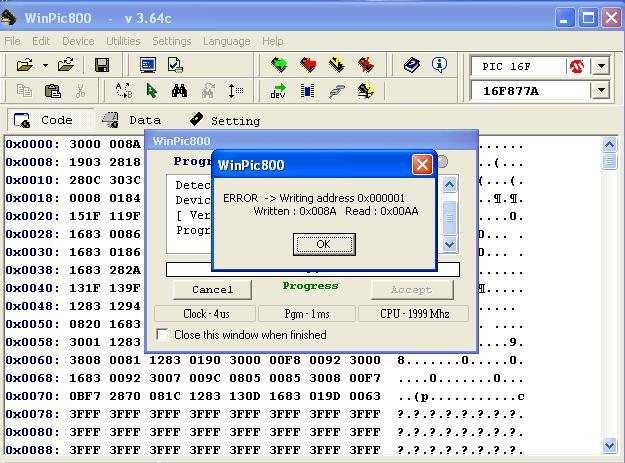
Task: Close the WinPic800 error dialog
Action: pyautogui.click(x=422, y=165)
